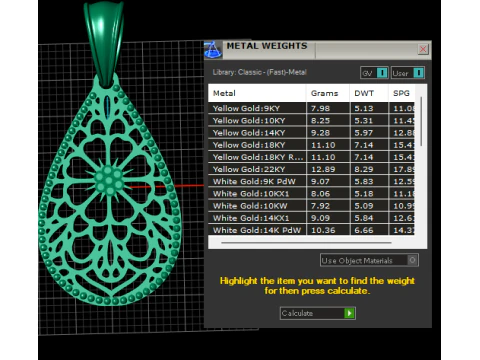Select the White Gold:9K PdW row

pos(311,181)
